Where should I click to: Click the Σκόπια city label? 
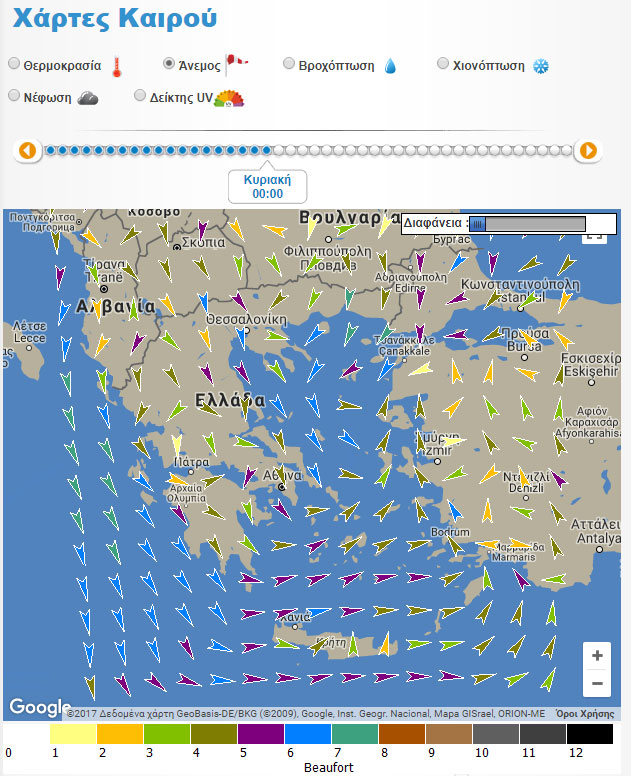(203, 242)
